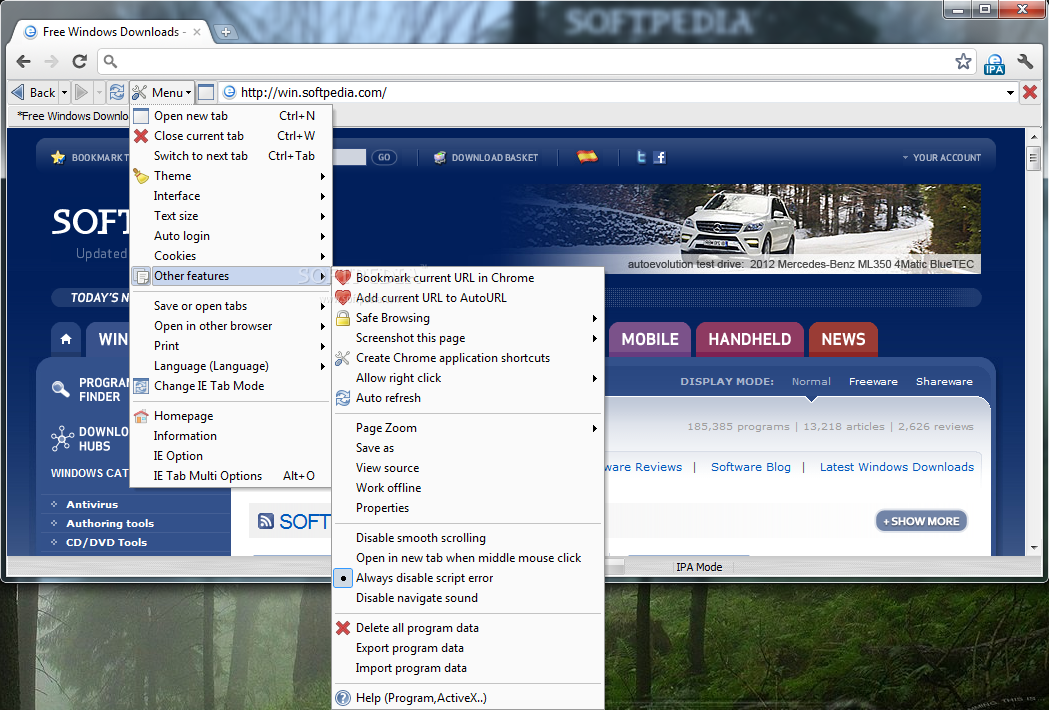The height and width of the screenshot is (710, 1049).
Task: Toggle Auto refresh option
Action: (468, 398)
